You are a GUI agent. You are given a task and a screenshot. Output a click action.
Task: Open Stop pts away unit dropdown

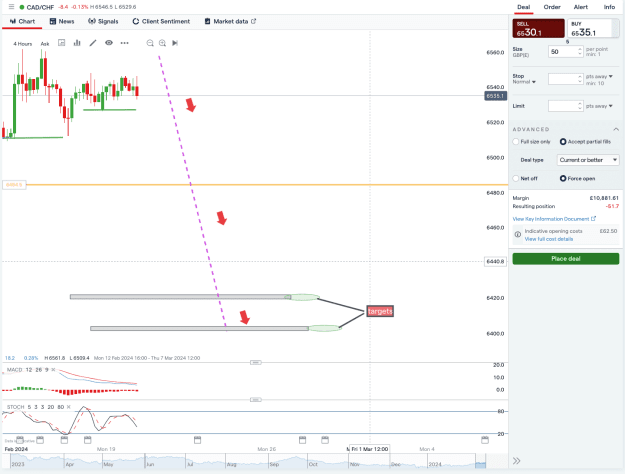(x=599, y=76)
